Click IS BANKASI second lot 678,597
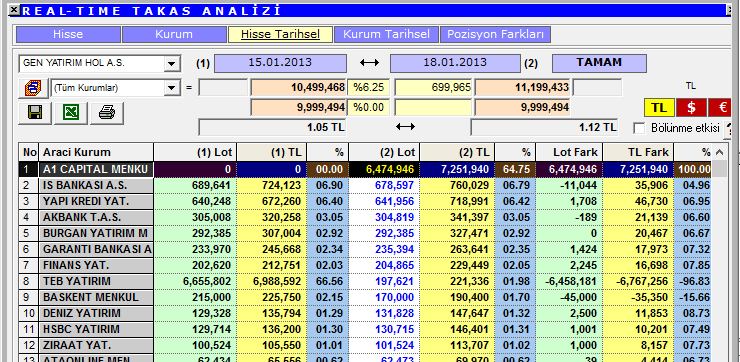 point(384,185)
